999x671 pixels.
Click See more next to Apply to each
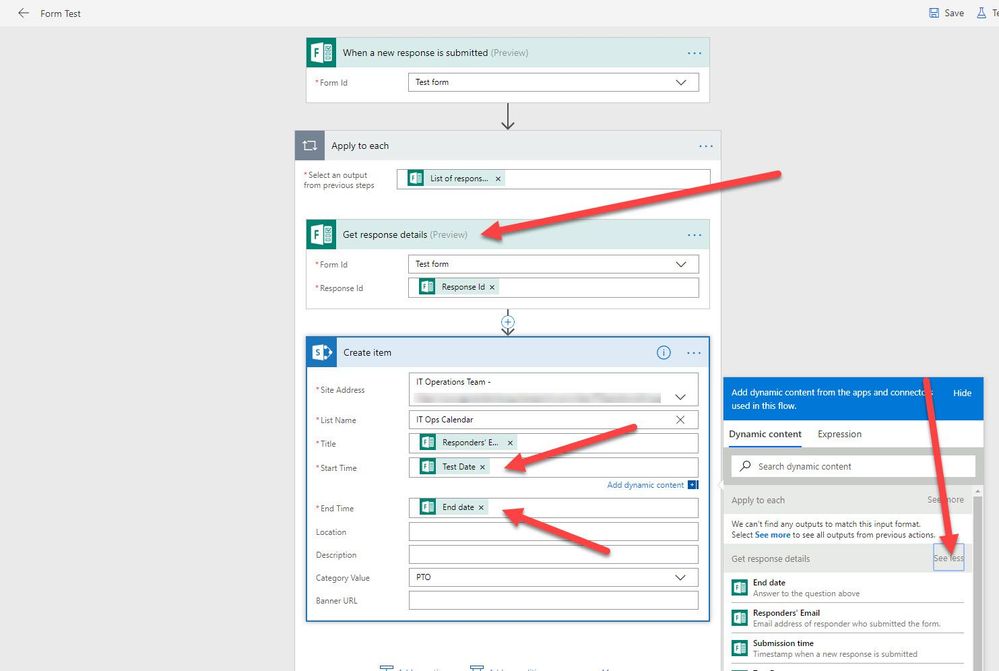pyautogui.click(x=945, y=500)
